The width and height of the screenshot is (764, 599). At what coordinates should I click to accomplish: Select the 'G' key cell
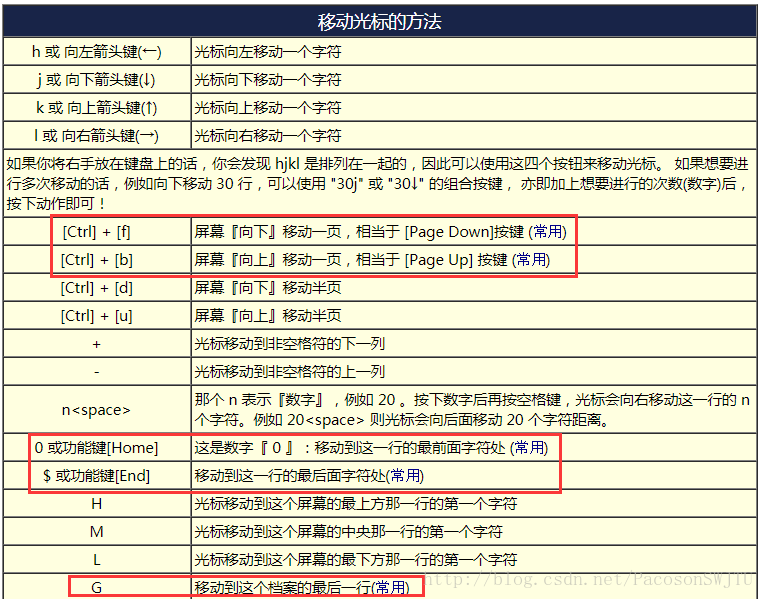tap(97, 587)
